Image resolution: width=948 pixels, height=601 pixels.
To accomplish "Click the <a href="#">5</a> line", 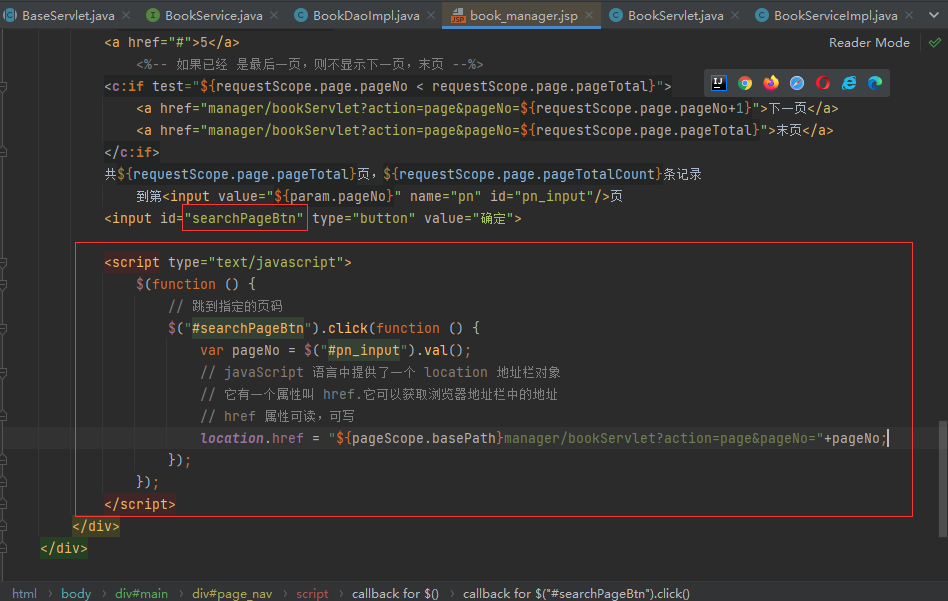I will [x=172, y=42].
